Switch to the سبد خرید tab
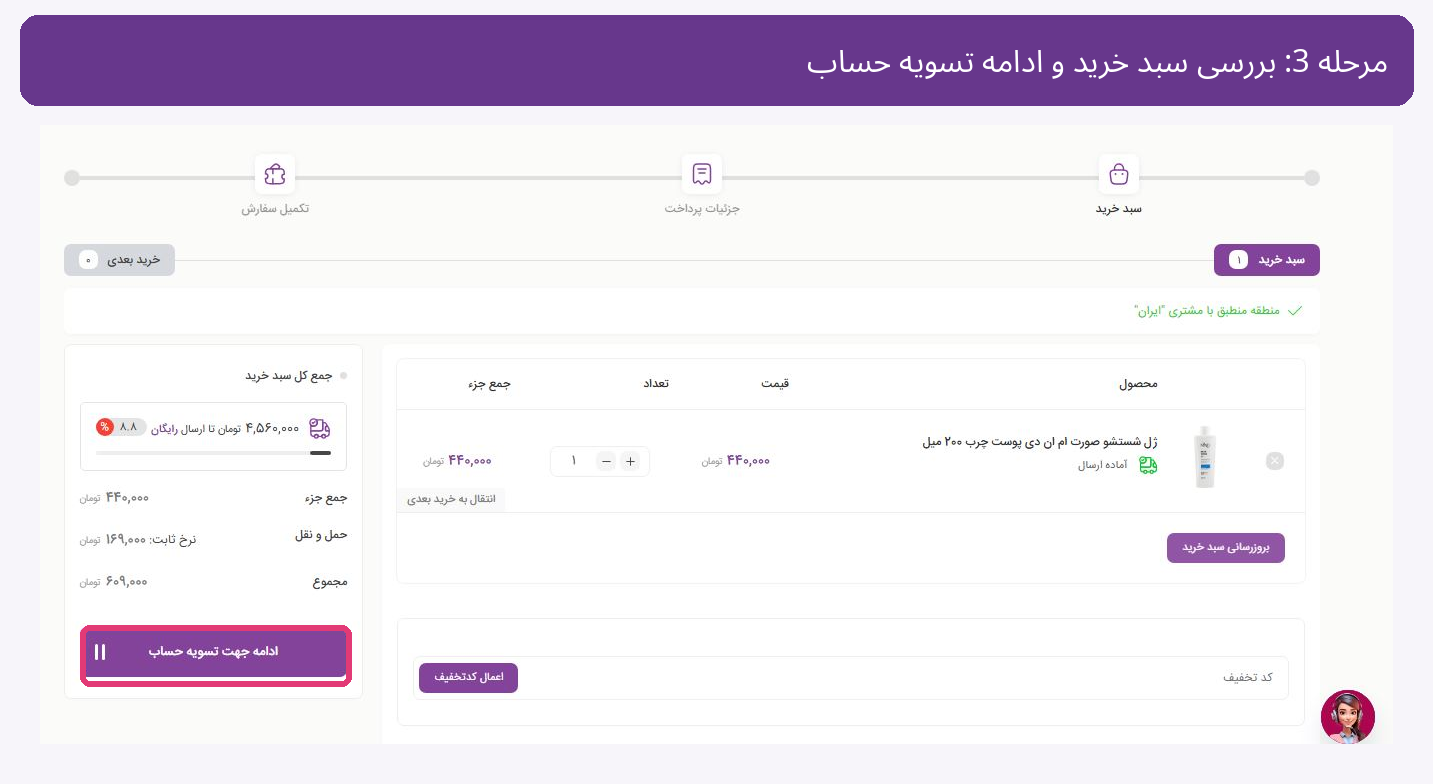The height and width of the screenshot is (784, 1433). [x=1267, y=260]
